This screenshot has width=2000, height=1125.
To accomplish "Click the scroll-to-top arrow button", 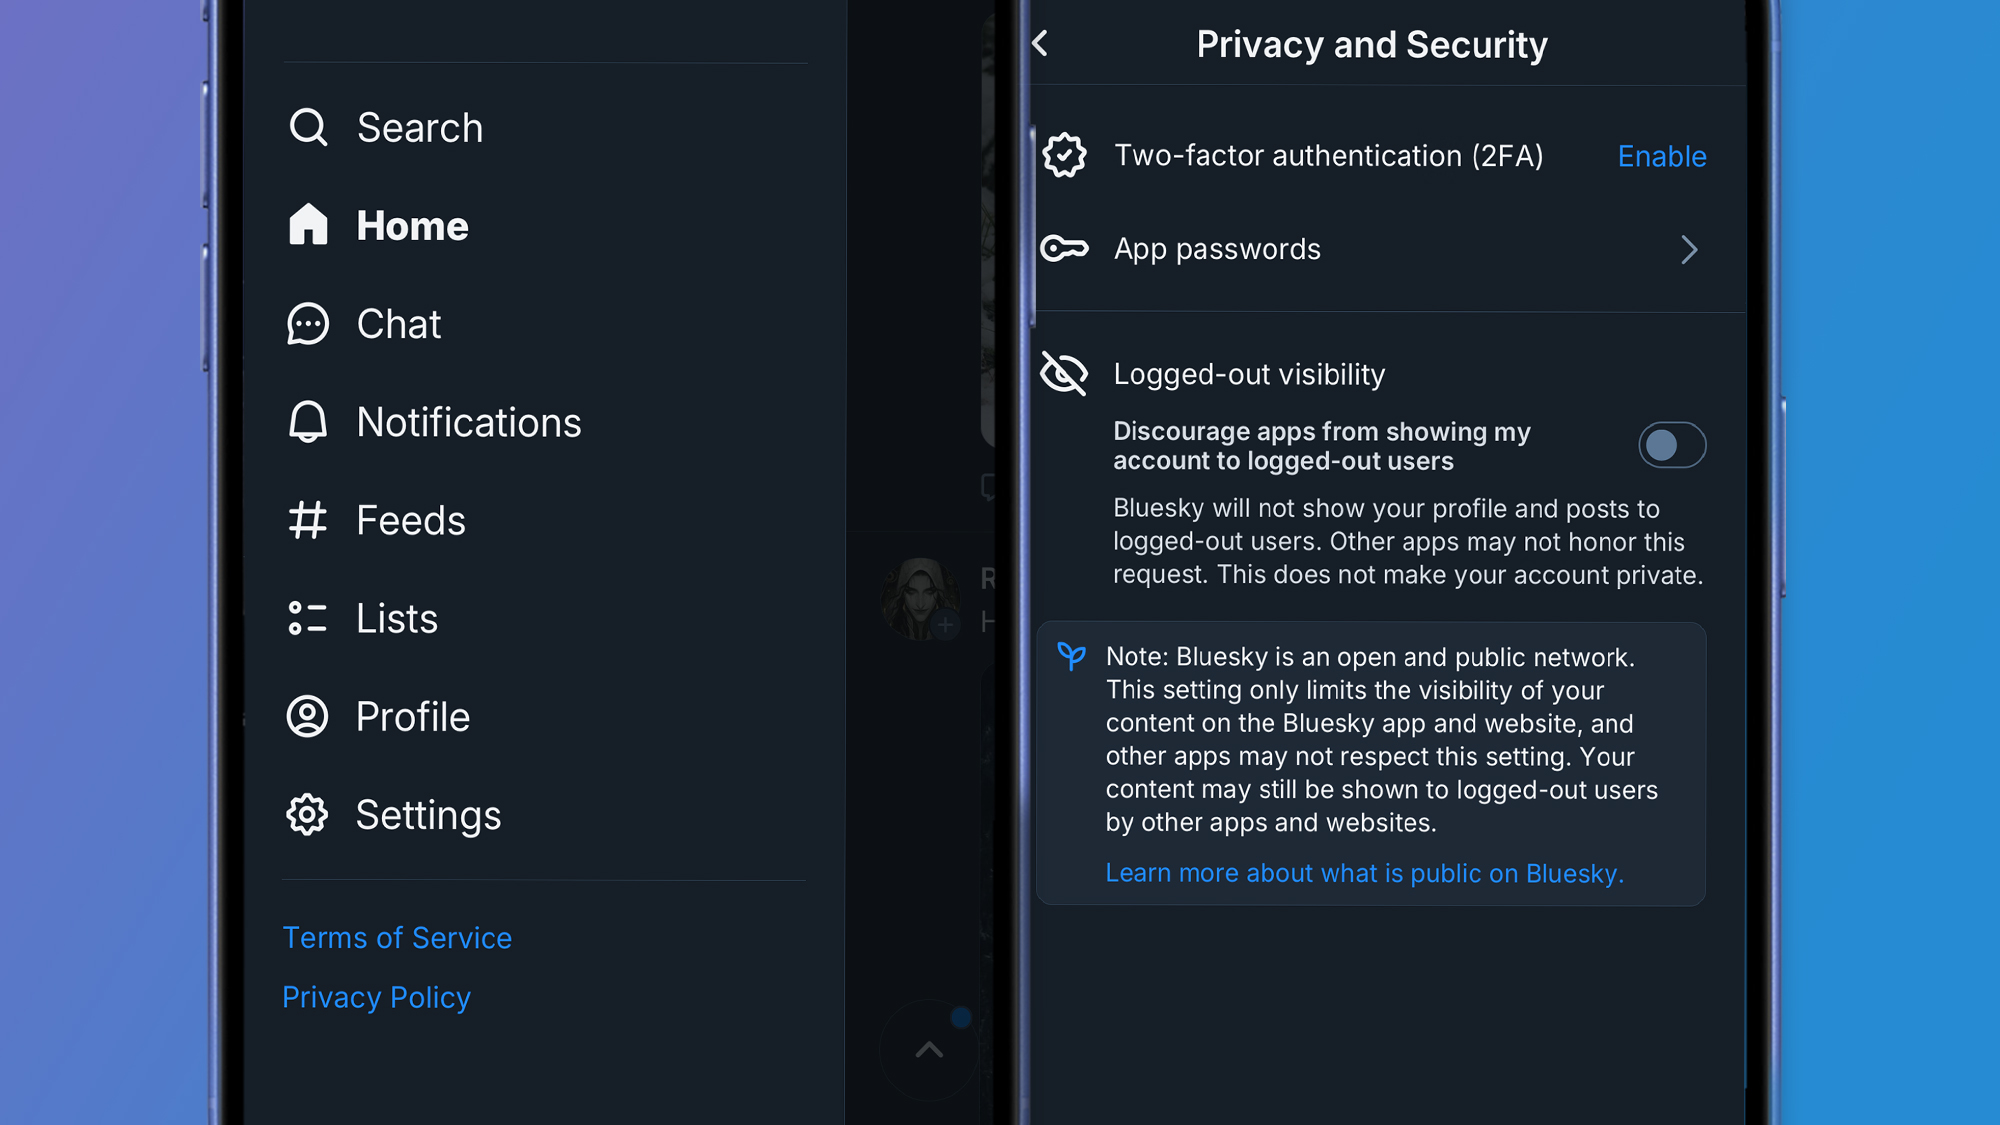I will [929, 1050].
